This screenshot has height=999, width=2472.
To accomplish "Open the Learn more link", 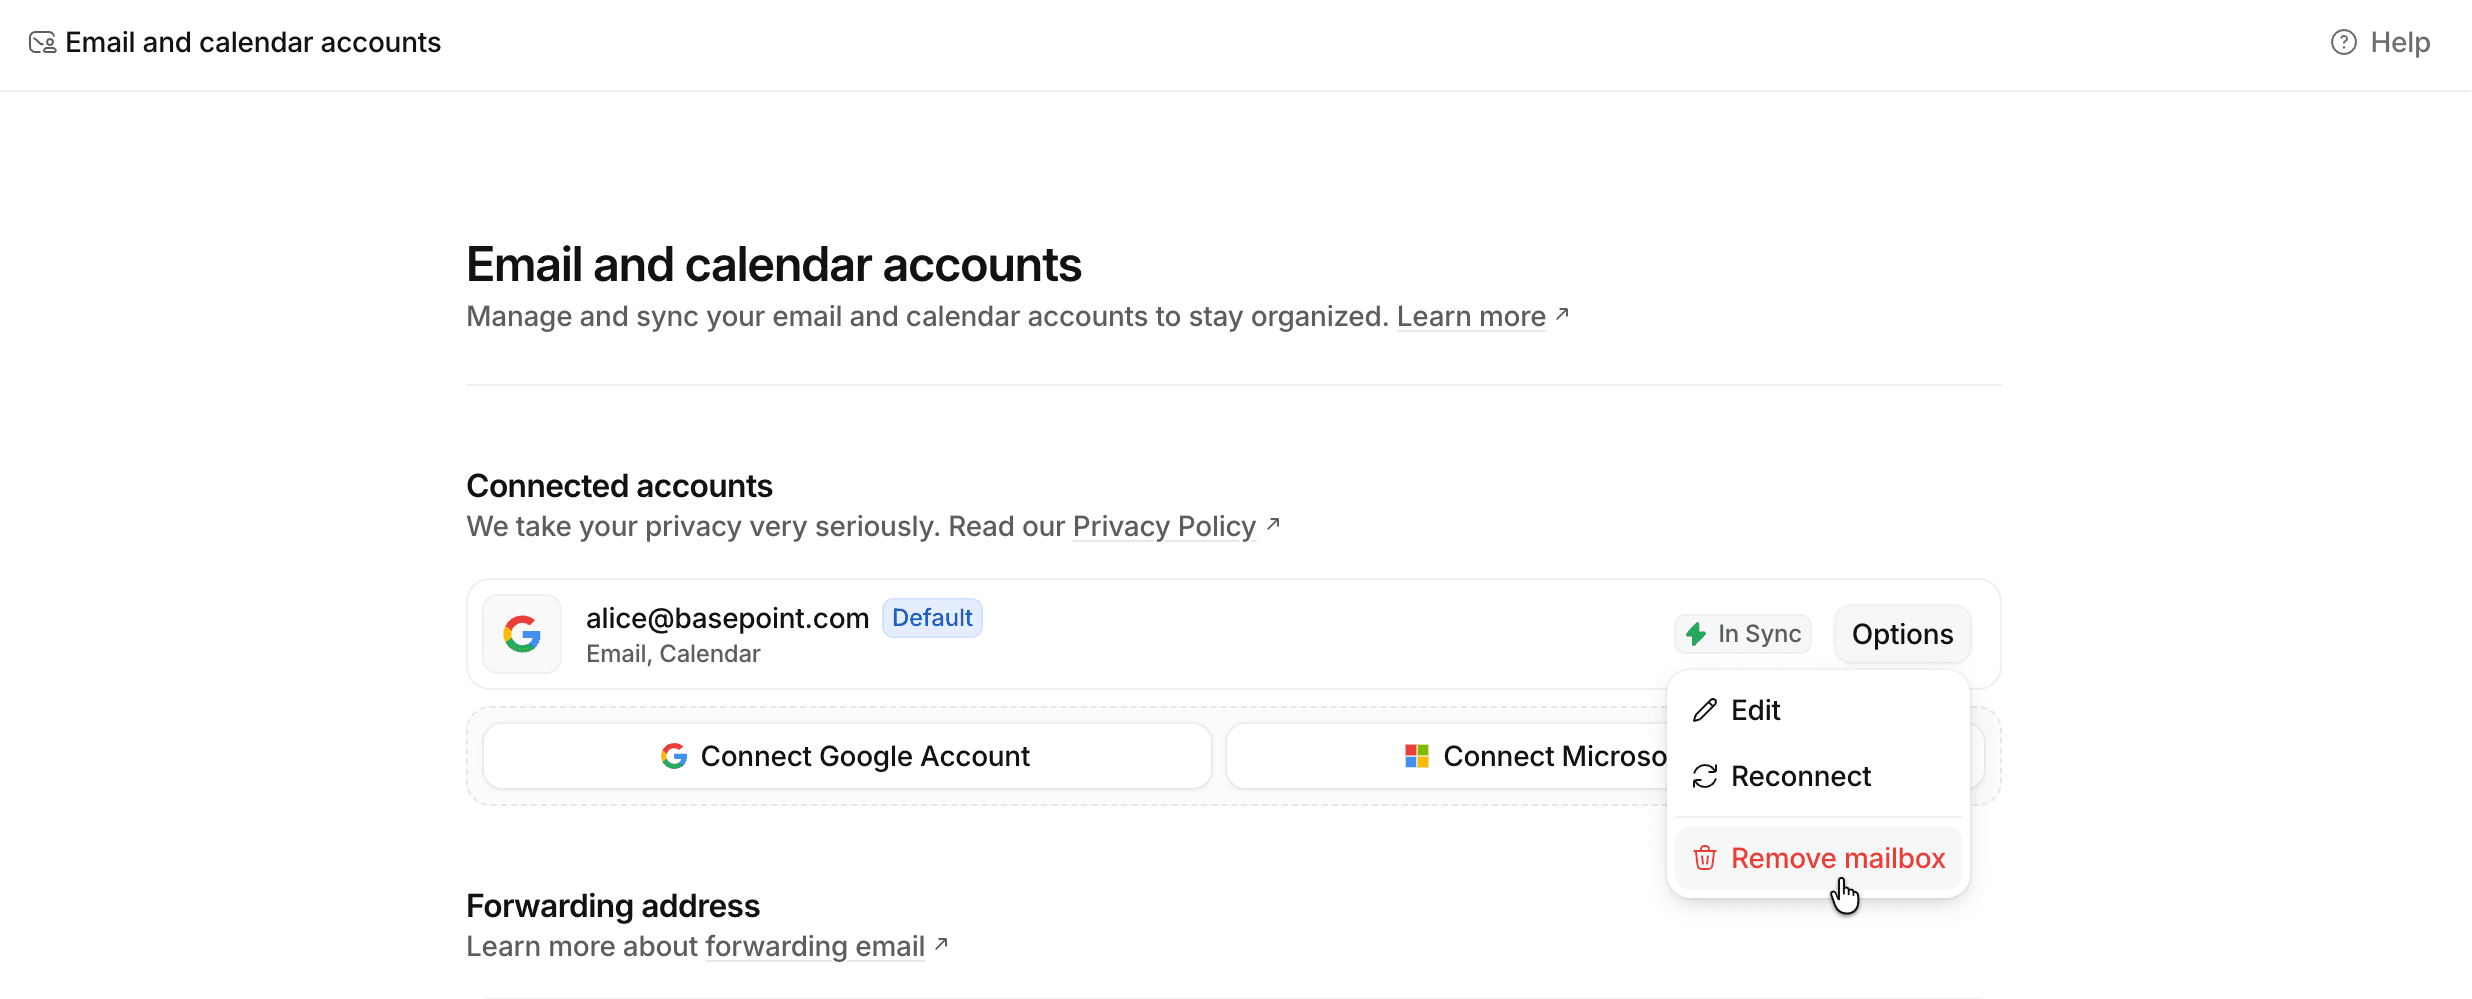I will (1471, 316).
